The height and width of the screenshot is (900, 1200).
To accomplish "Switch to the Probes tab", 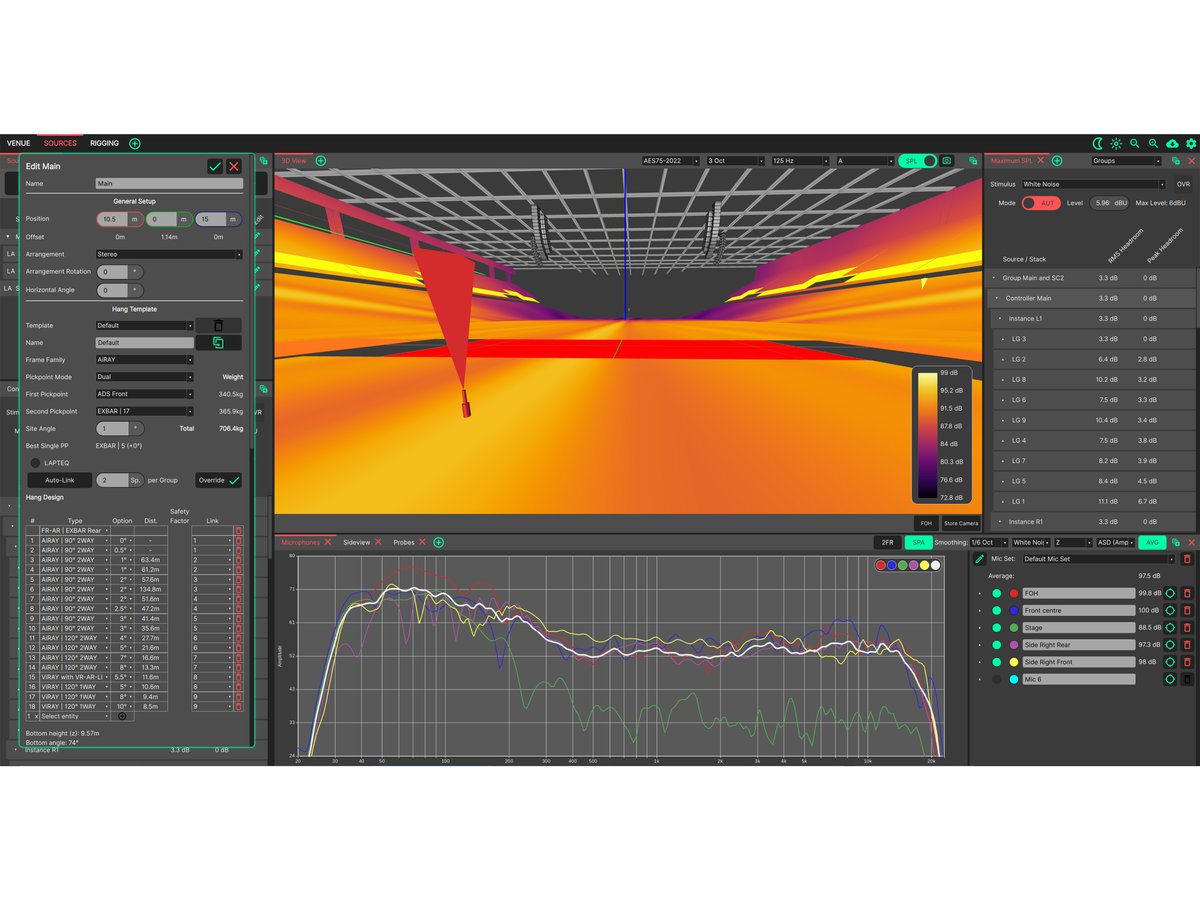I will (x=404, y=542).
